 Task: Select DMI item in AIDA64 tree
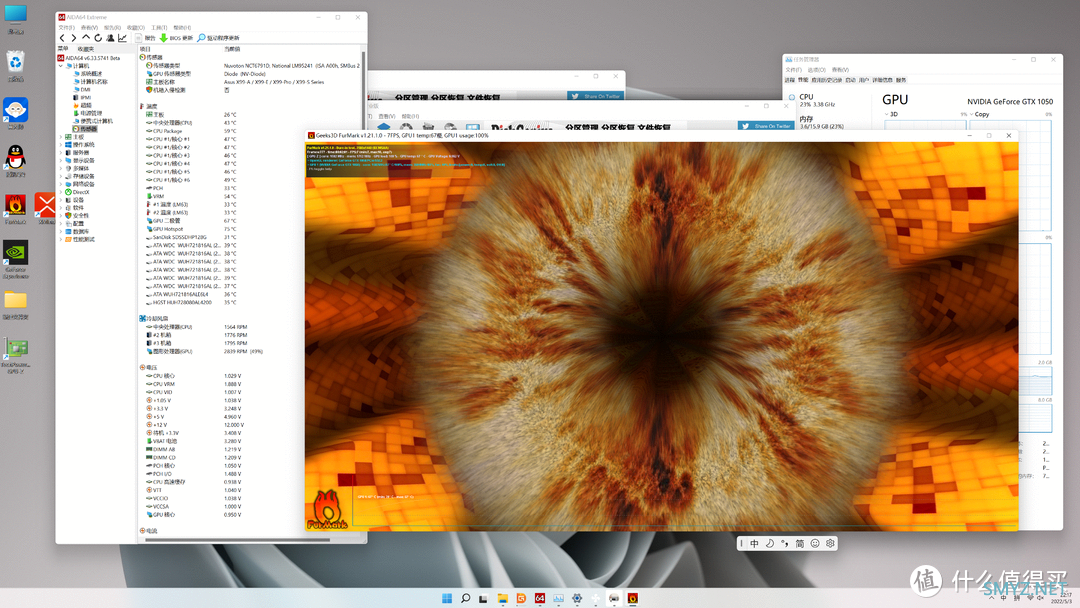point(82,90)
